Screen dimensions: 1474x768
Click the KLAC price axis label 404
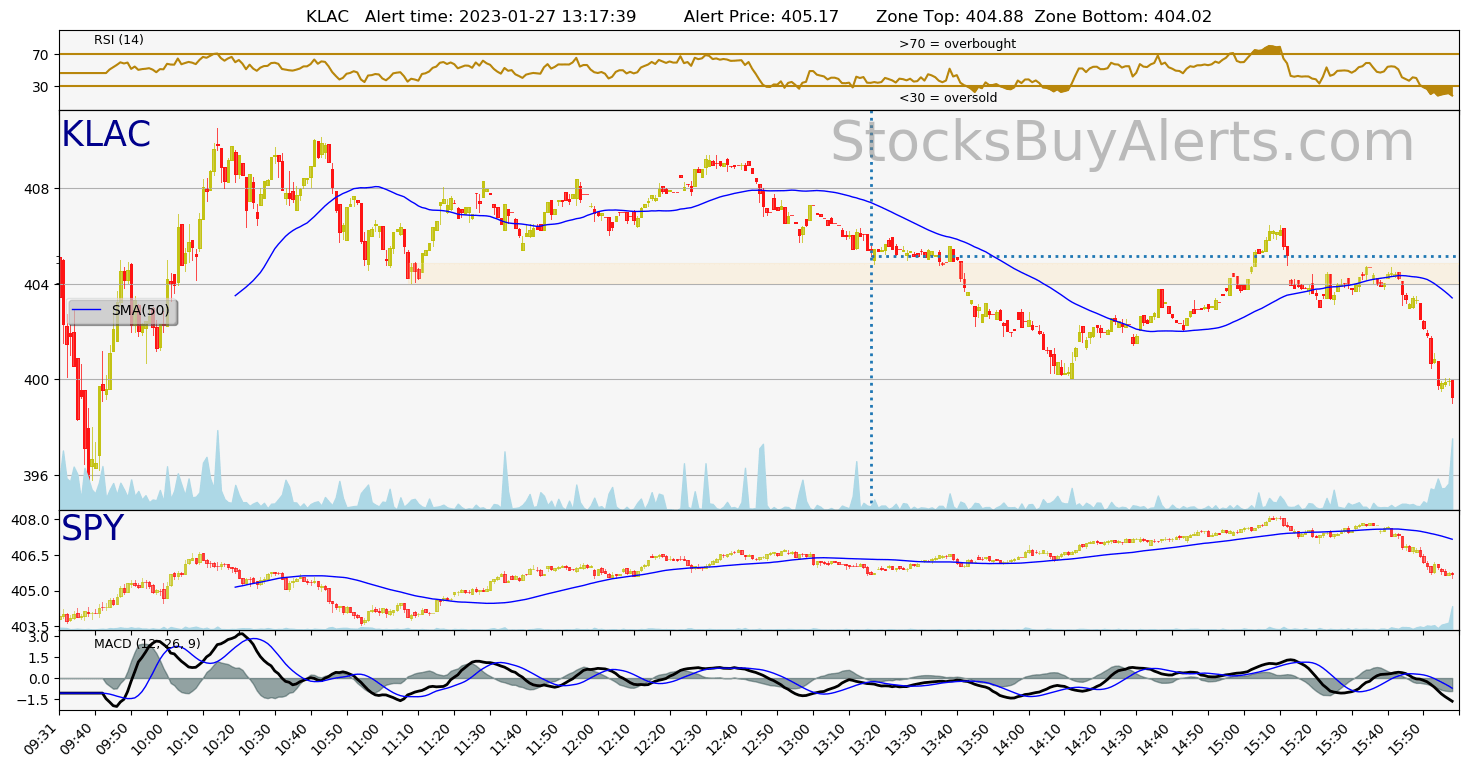37,285
